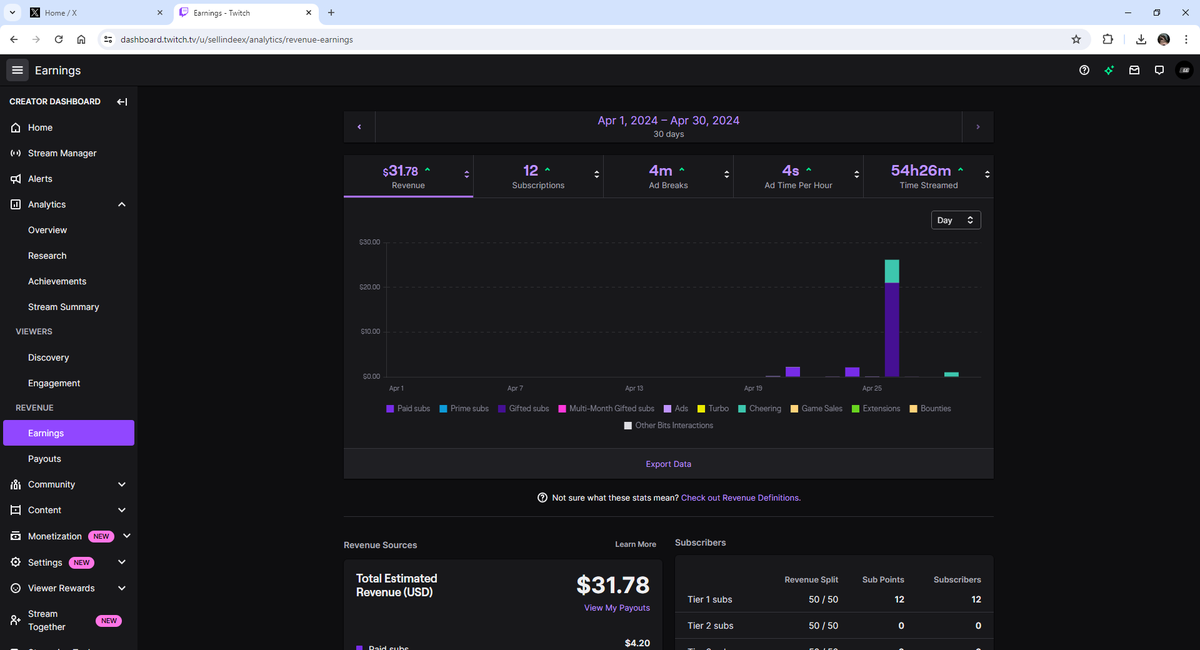This screenshot has width=1200, height=650.
Task: Open the Day granularity dropdown
Action: click(x=955, y=220)
